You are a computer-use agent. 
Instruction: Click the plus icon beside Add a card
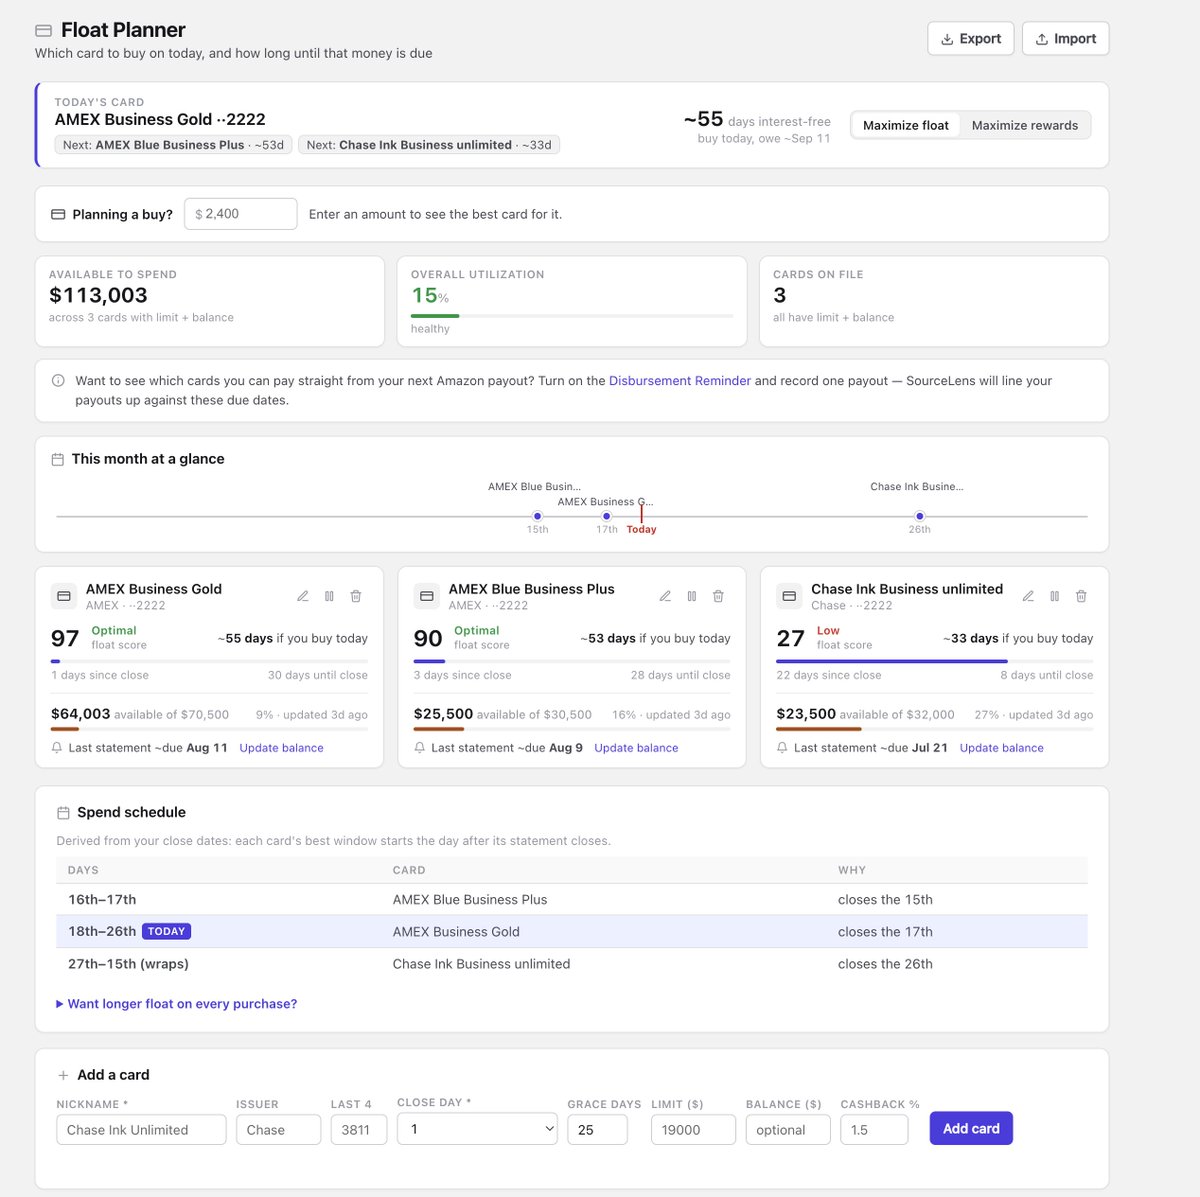[63, 1075]
